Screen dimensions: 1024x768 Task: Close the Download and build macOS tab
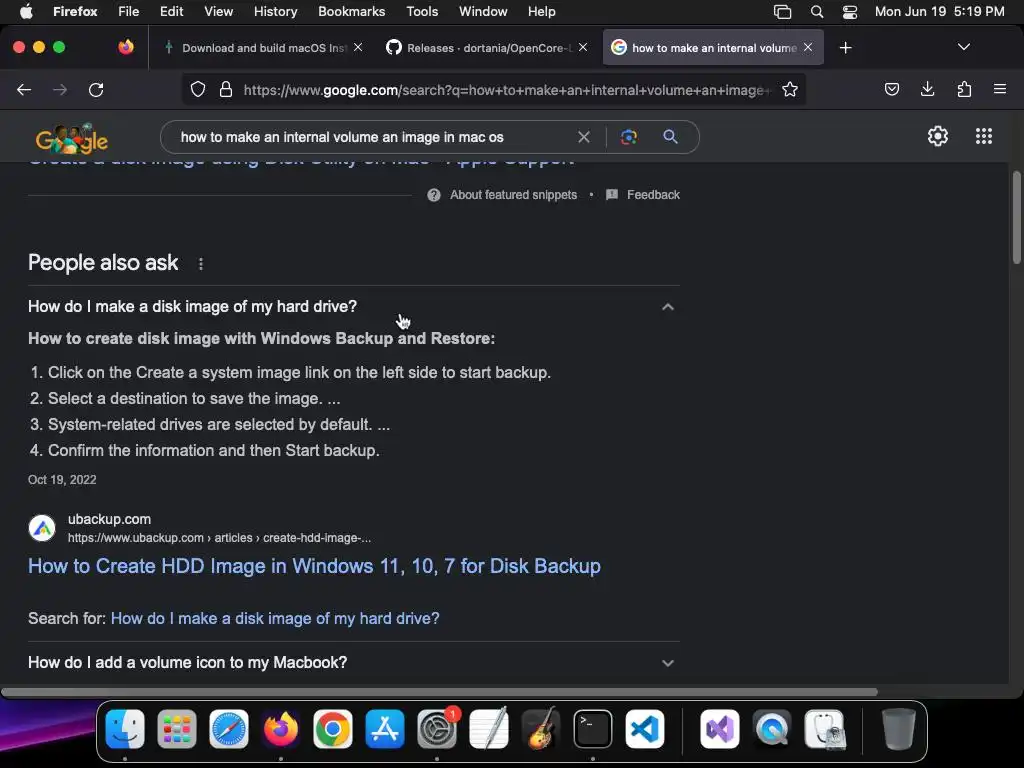(x=358, y=48)
